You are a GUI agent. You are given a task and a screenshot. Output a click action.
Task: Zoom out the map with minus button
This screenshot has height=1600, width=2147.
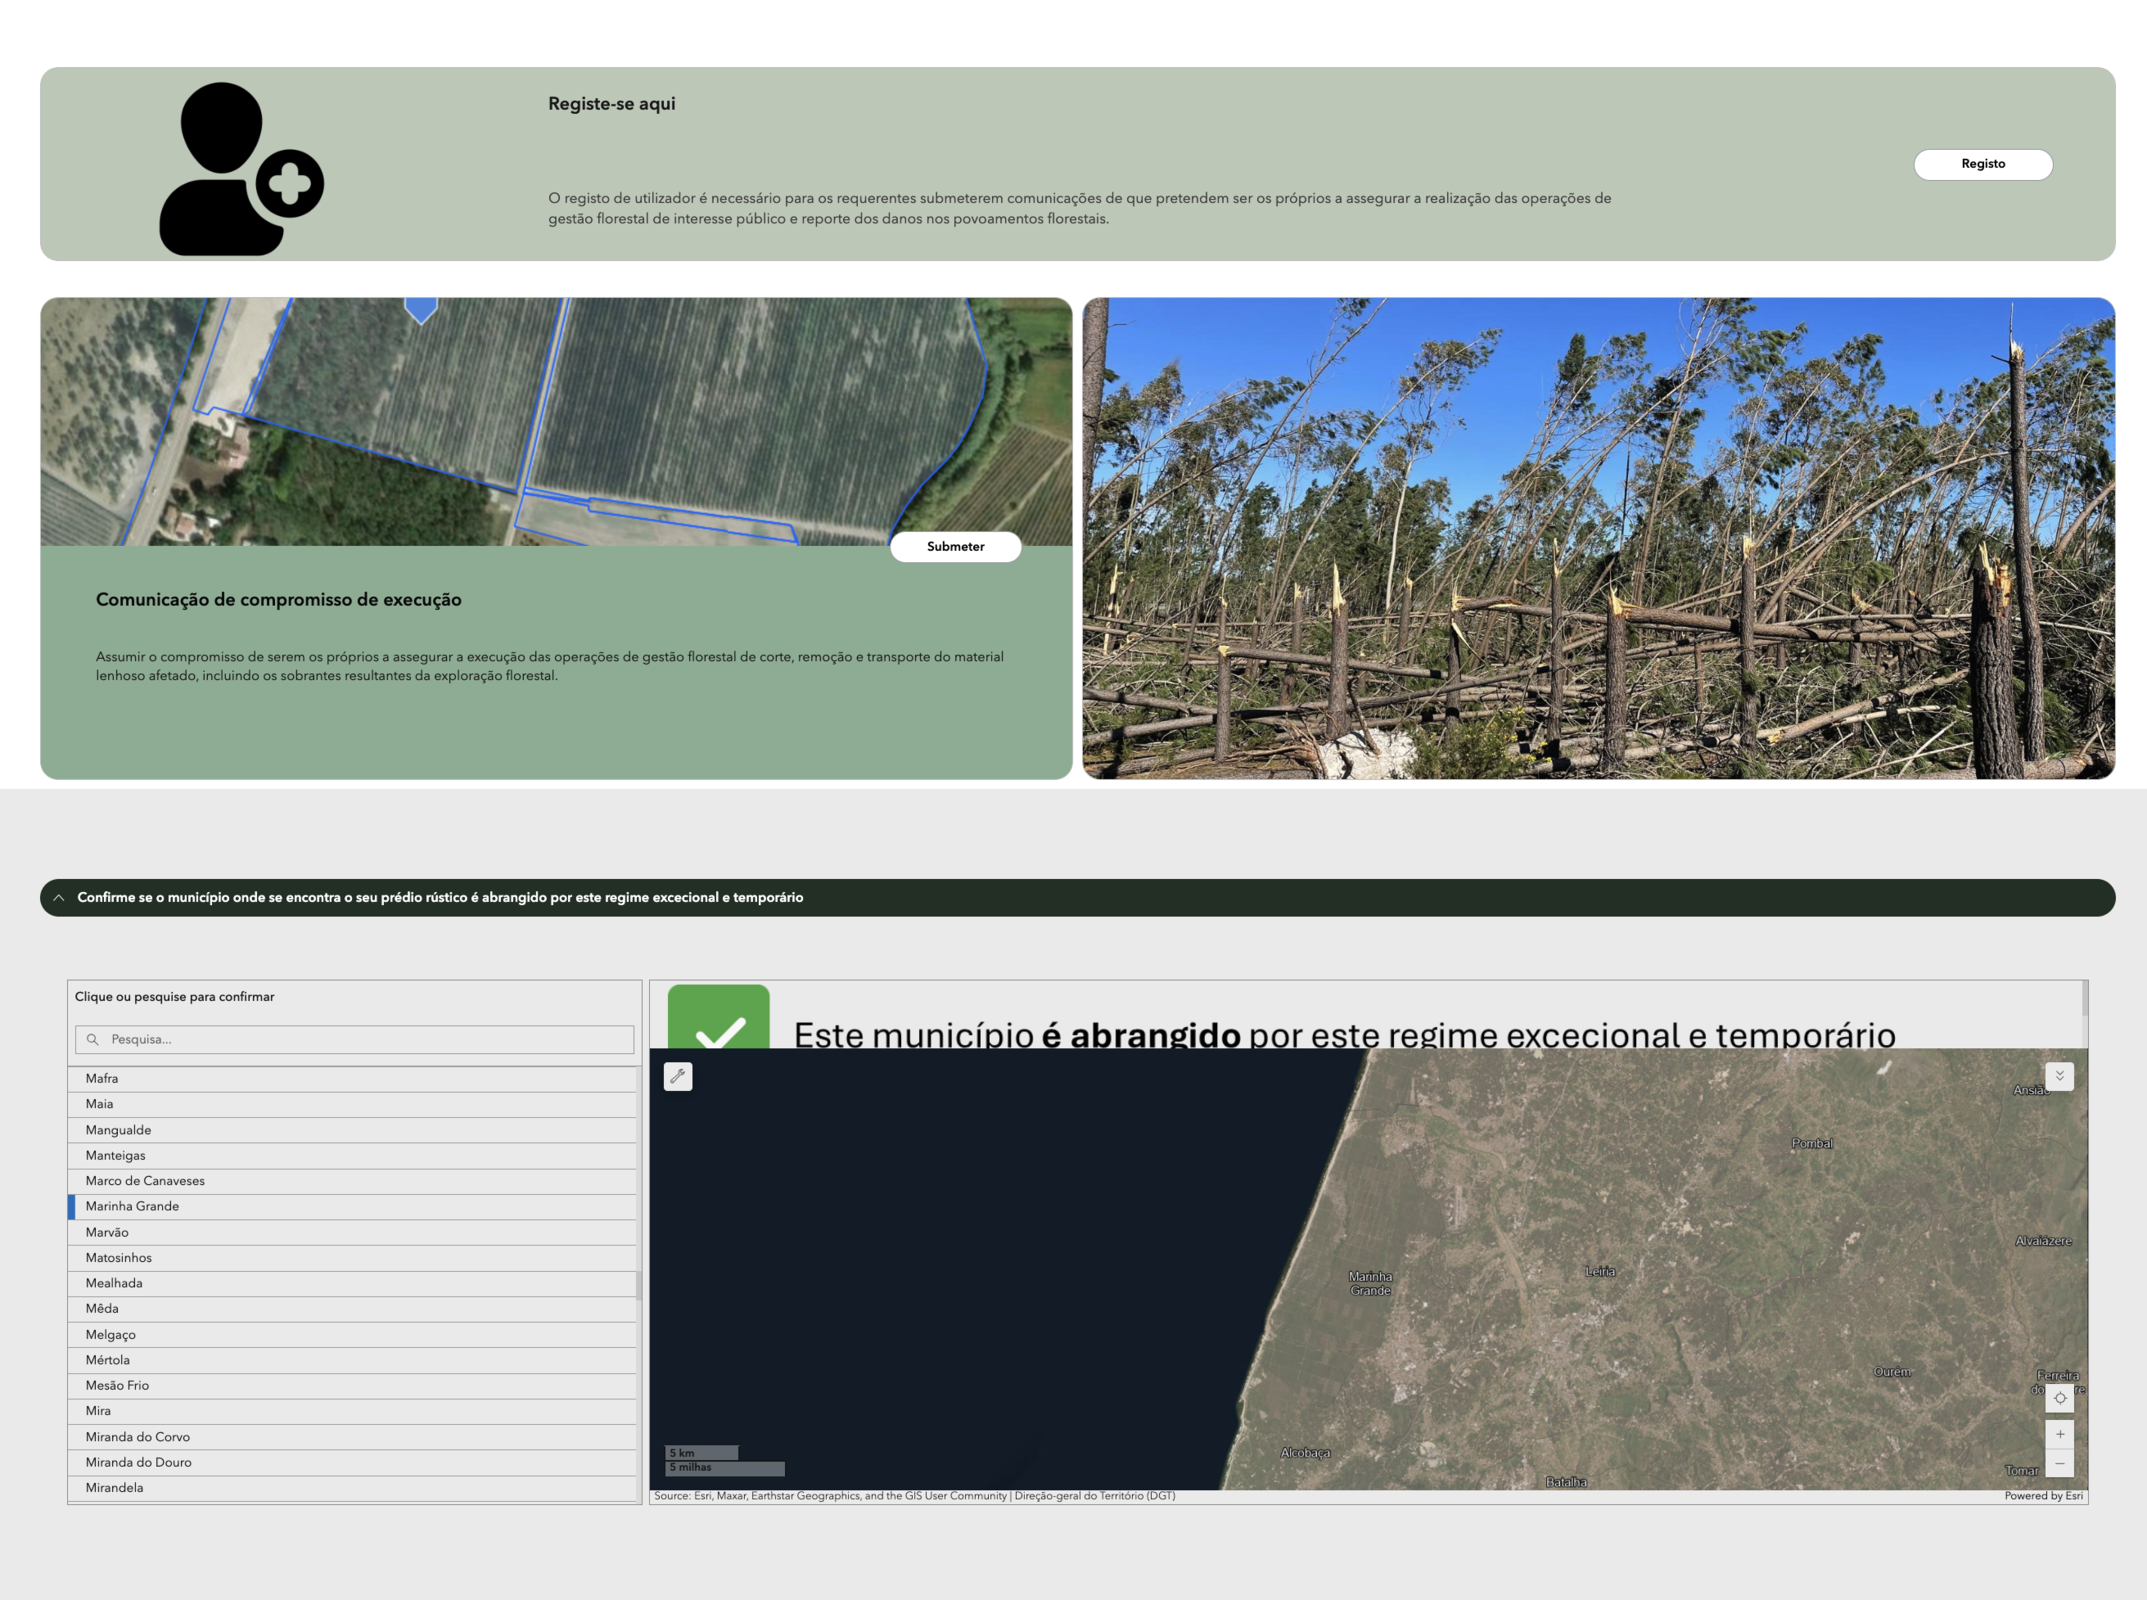(2059, 1464)
